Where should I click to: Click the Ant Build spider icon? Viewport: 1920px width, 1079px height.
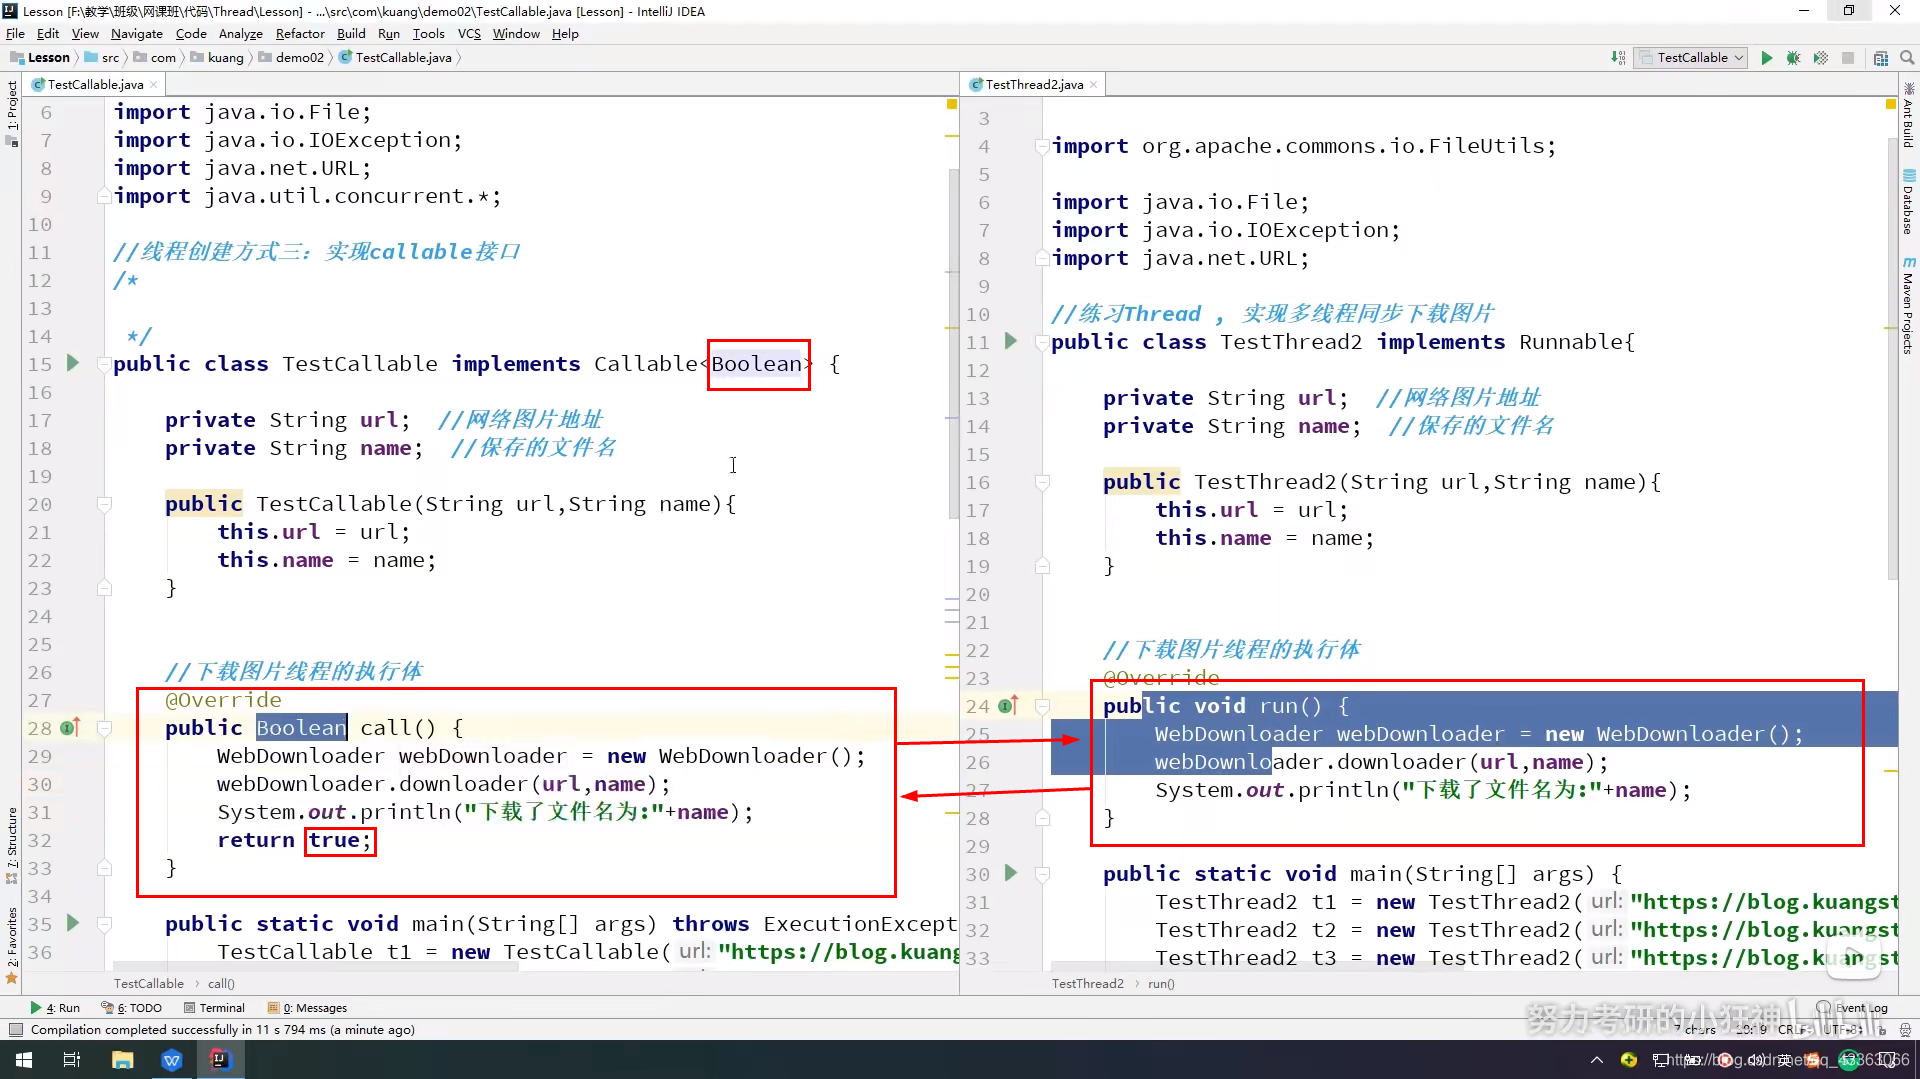[x=1909, y=88]
